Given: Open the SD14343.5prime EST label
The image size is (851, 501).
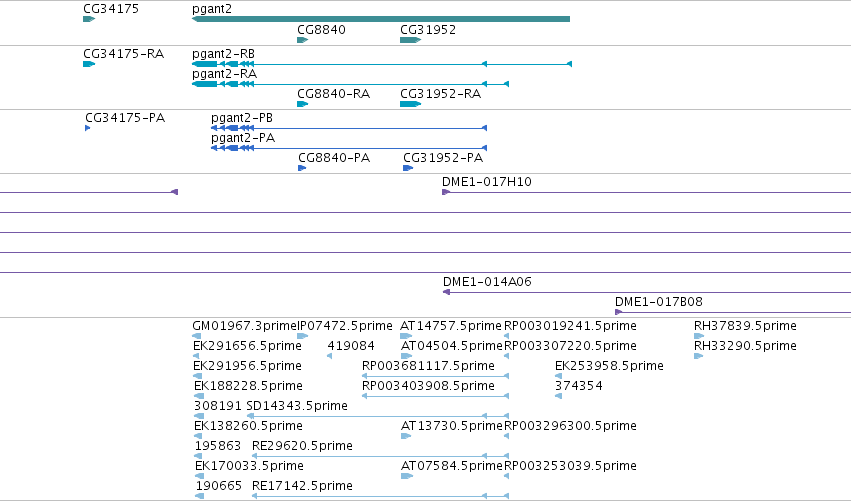Looking at the screenshot, I should click(x=297, y=406).
